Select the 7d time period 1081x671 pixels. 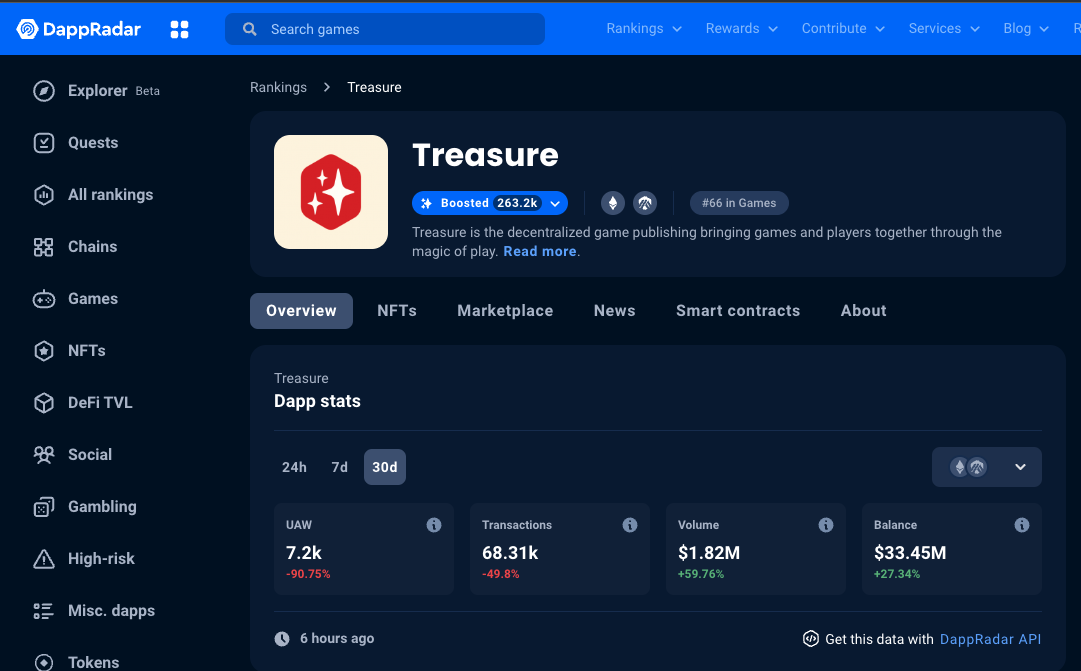click(x=339, y=466)
